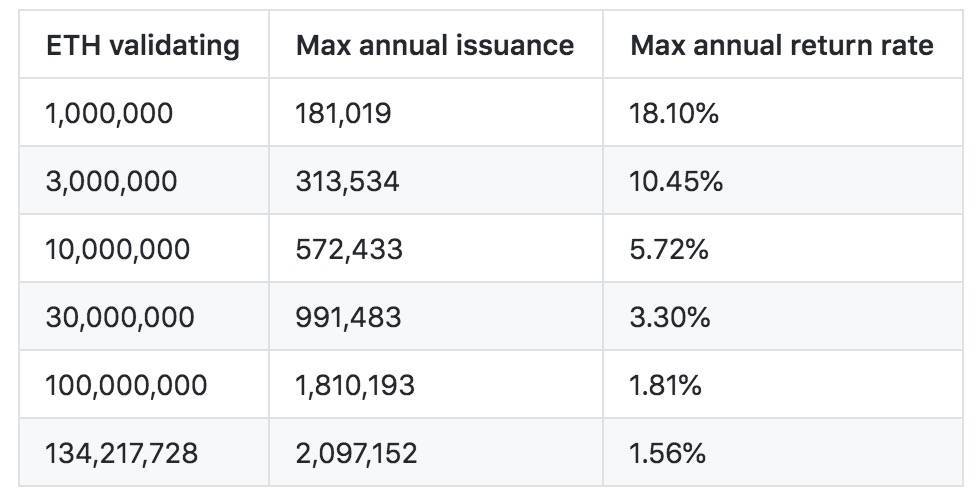
Task: Click the 2,097,152 issuance cell
Action: coord(356,453)
